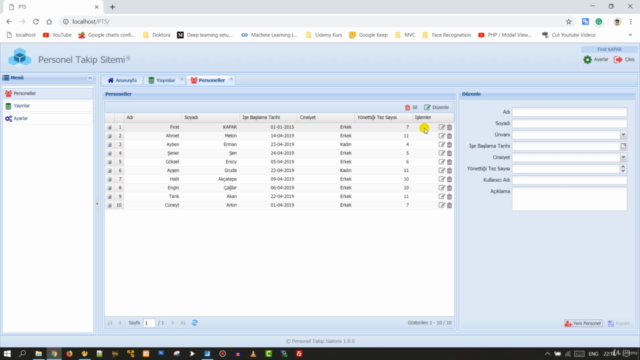Screen dimensions: 640x360
Task: Open Cinsiyet dropdown in form
Action: point(623,158)
